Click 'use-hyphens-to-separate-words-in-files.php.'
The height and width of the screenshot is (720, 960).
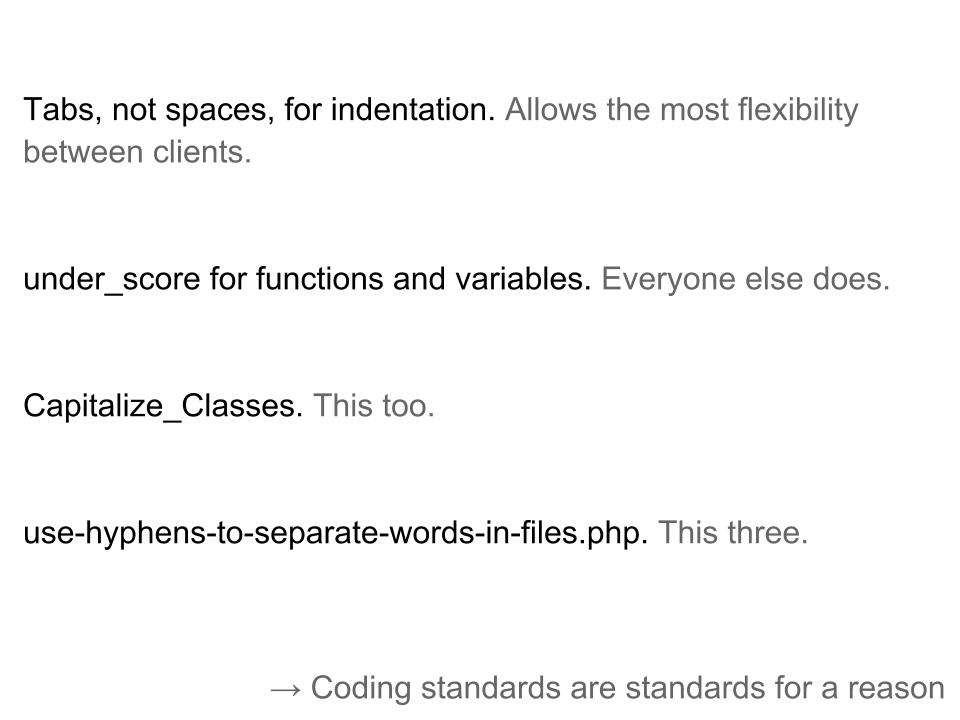(x=336, y=533)
